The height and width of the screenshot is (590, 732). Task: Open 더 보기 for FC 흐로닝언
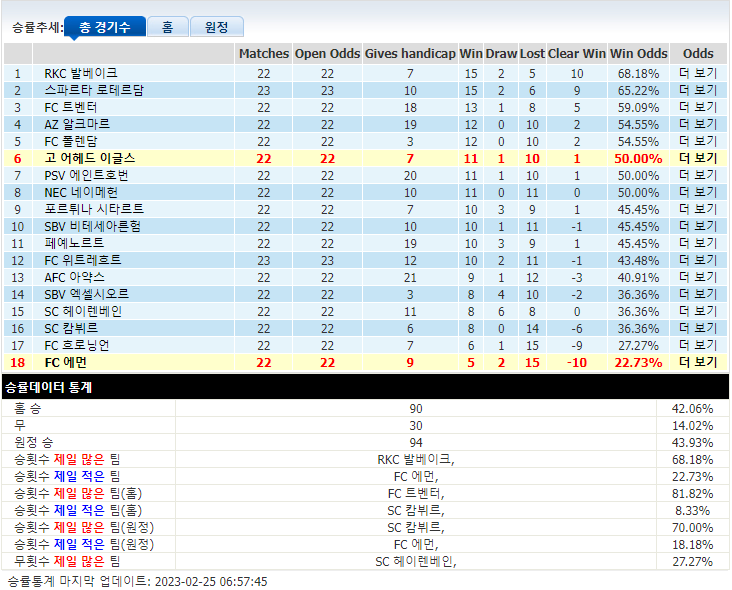(698, 345)
